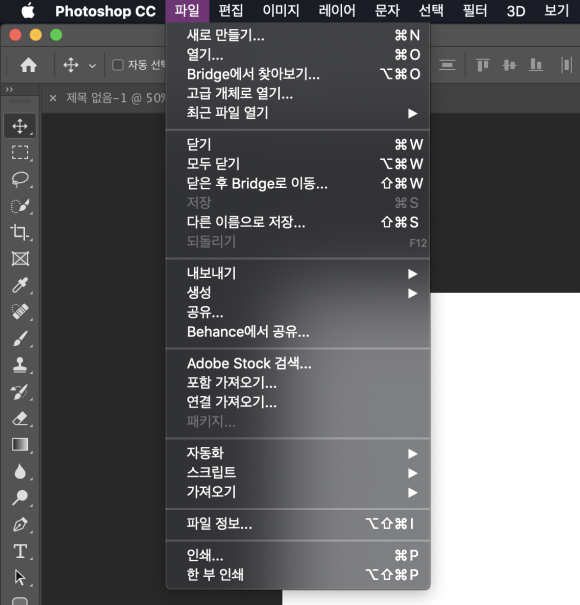Choose 파일 정보... menu item
The image size is (580, 605).
pos(298,524)
